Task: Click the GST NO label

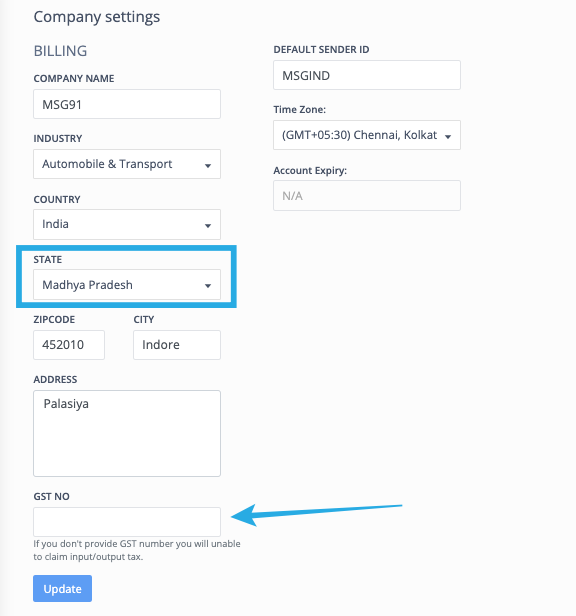Action: tap(51, 497)
